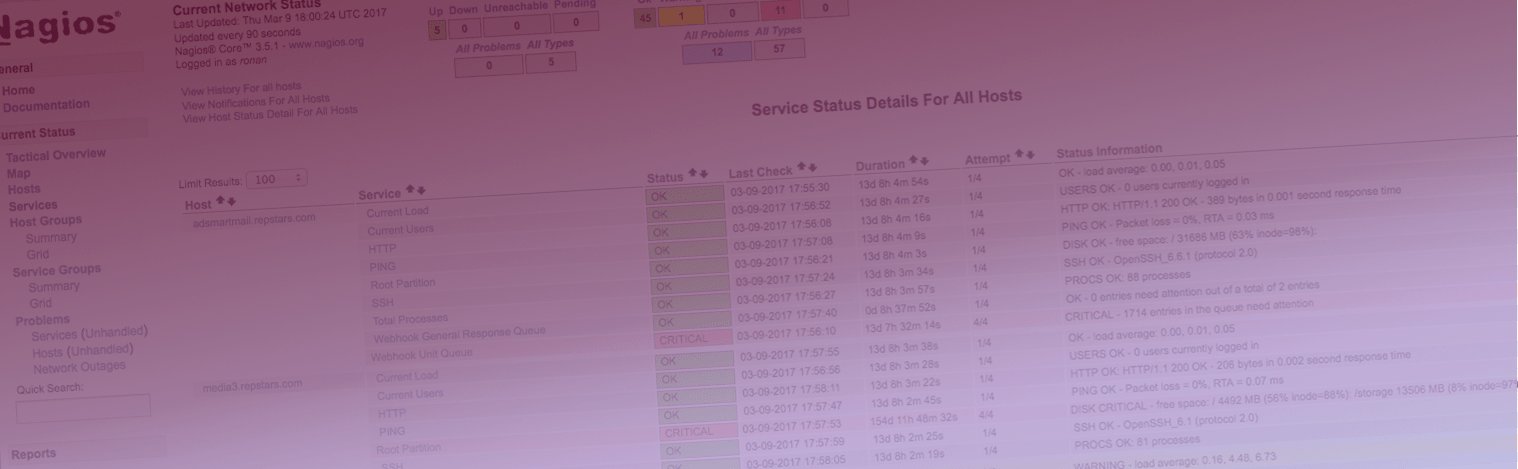Image resolution: width=1518 pixels, height=469 pixels.
Task: Open Network Outages page
Action: [x=80, y=367]
